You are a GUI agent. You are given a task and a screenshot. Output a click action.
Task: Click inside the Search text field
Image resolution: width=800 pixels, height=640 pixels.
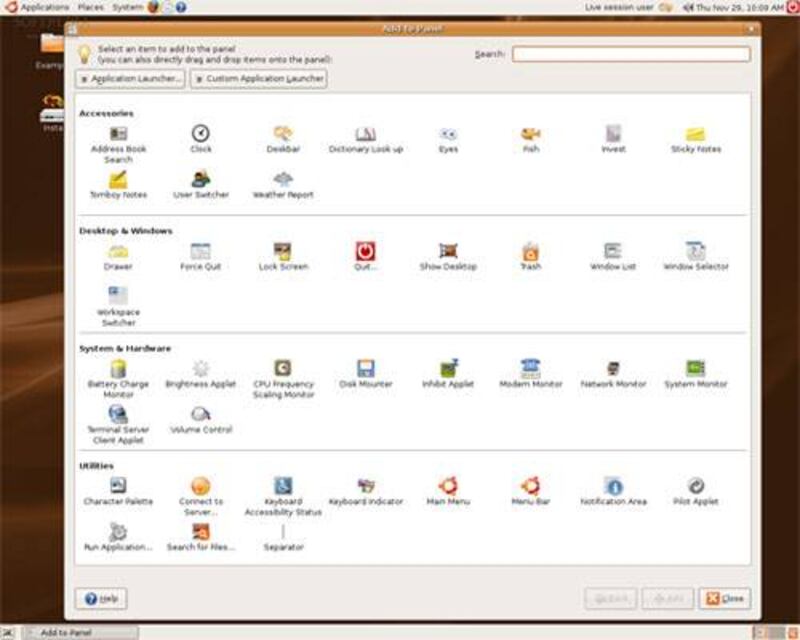click(x=631, y=54)
